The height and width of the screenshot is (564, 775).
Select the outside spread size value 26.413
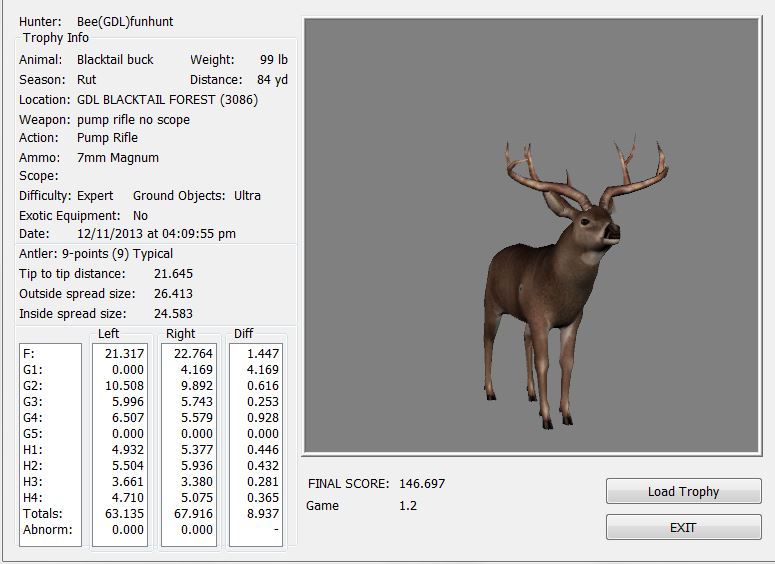coord(173,294)
